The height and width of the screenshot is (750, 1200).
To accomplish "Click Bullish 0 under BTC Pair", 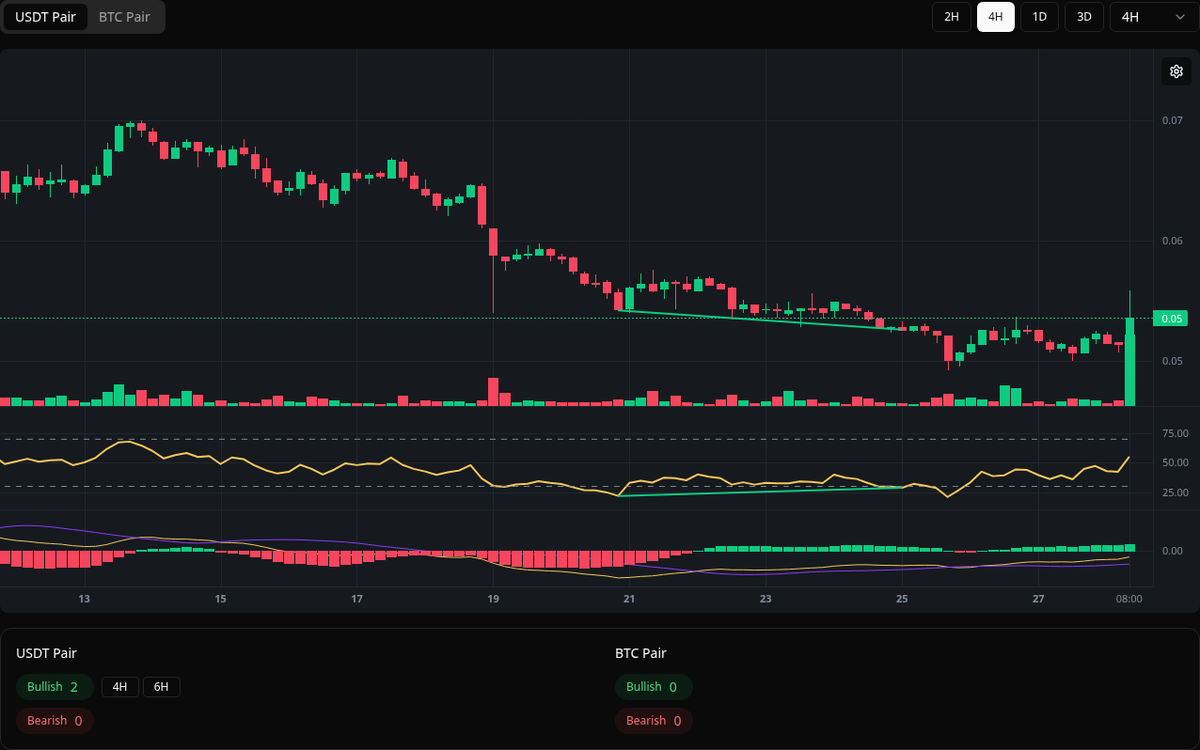I will (653, 687).
